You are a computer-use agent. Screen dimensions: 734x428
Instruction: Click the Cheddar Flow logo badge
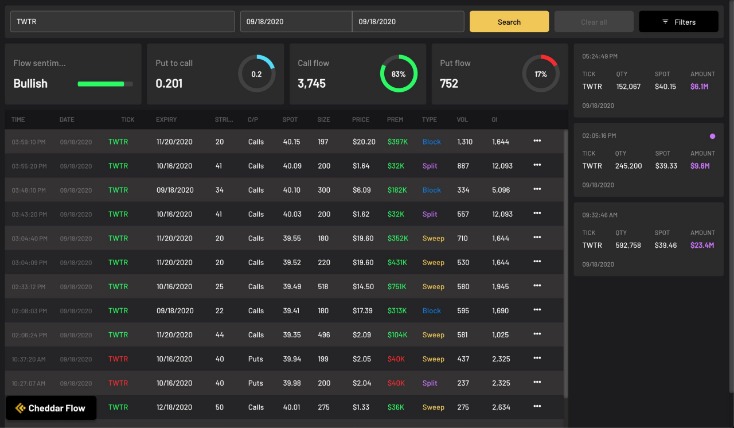[51, 408]
